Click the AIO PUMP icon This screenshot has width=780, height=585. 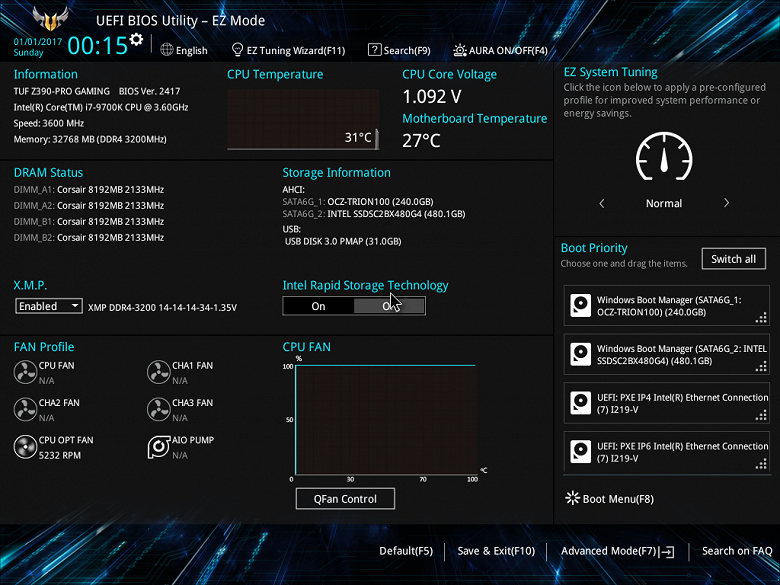(x=159, y=447)
